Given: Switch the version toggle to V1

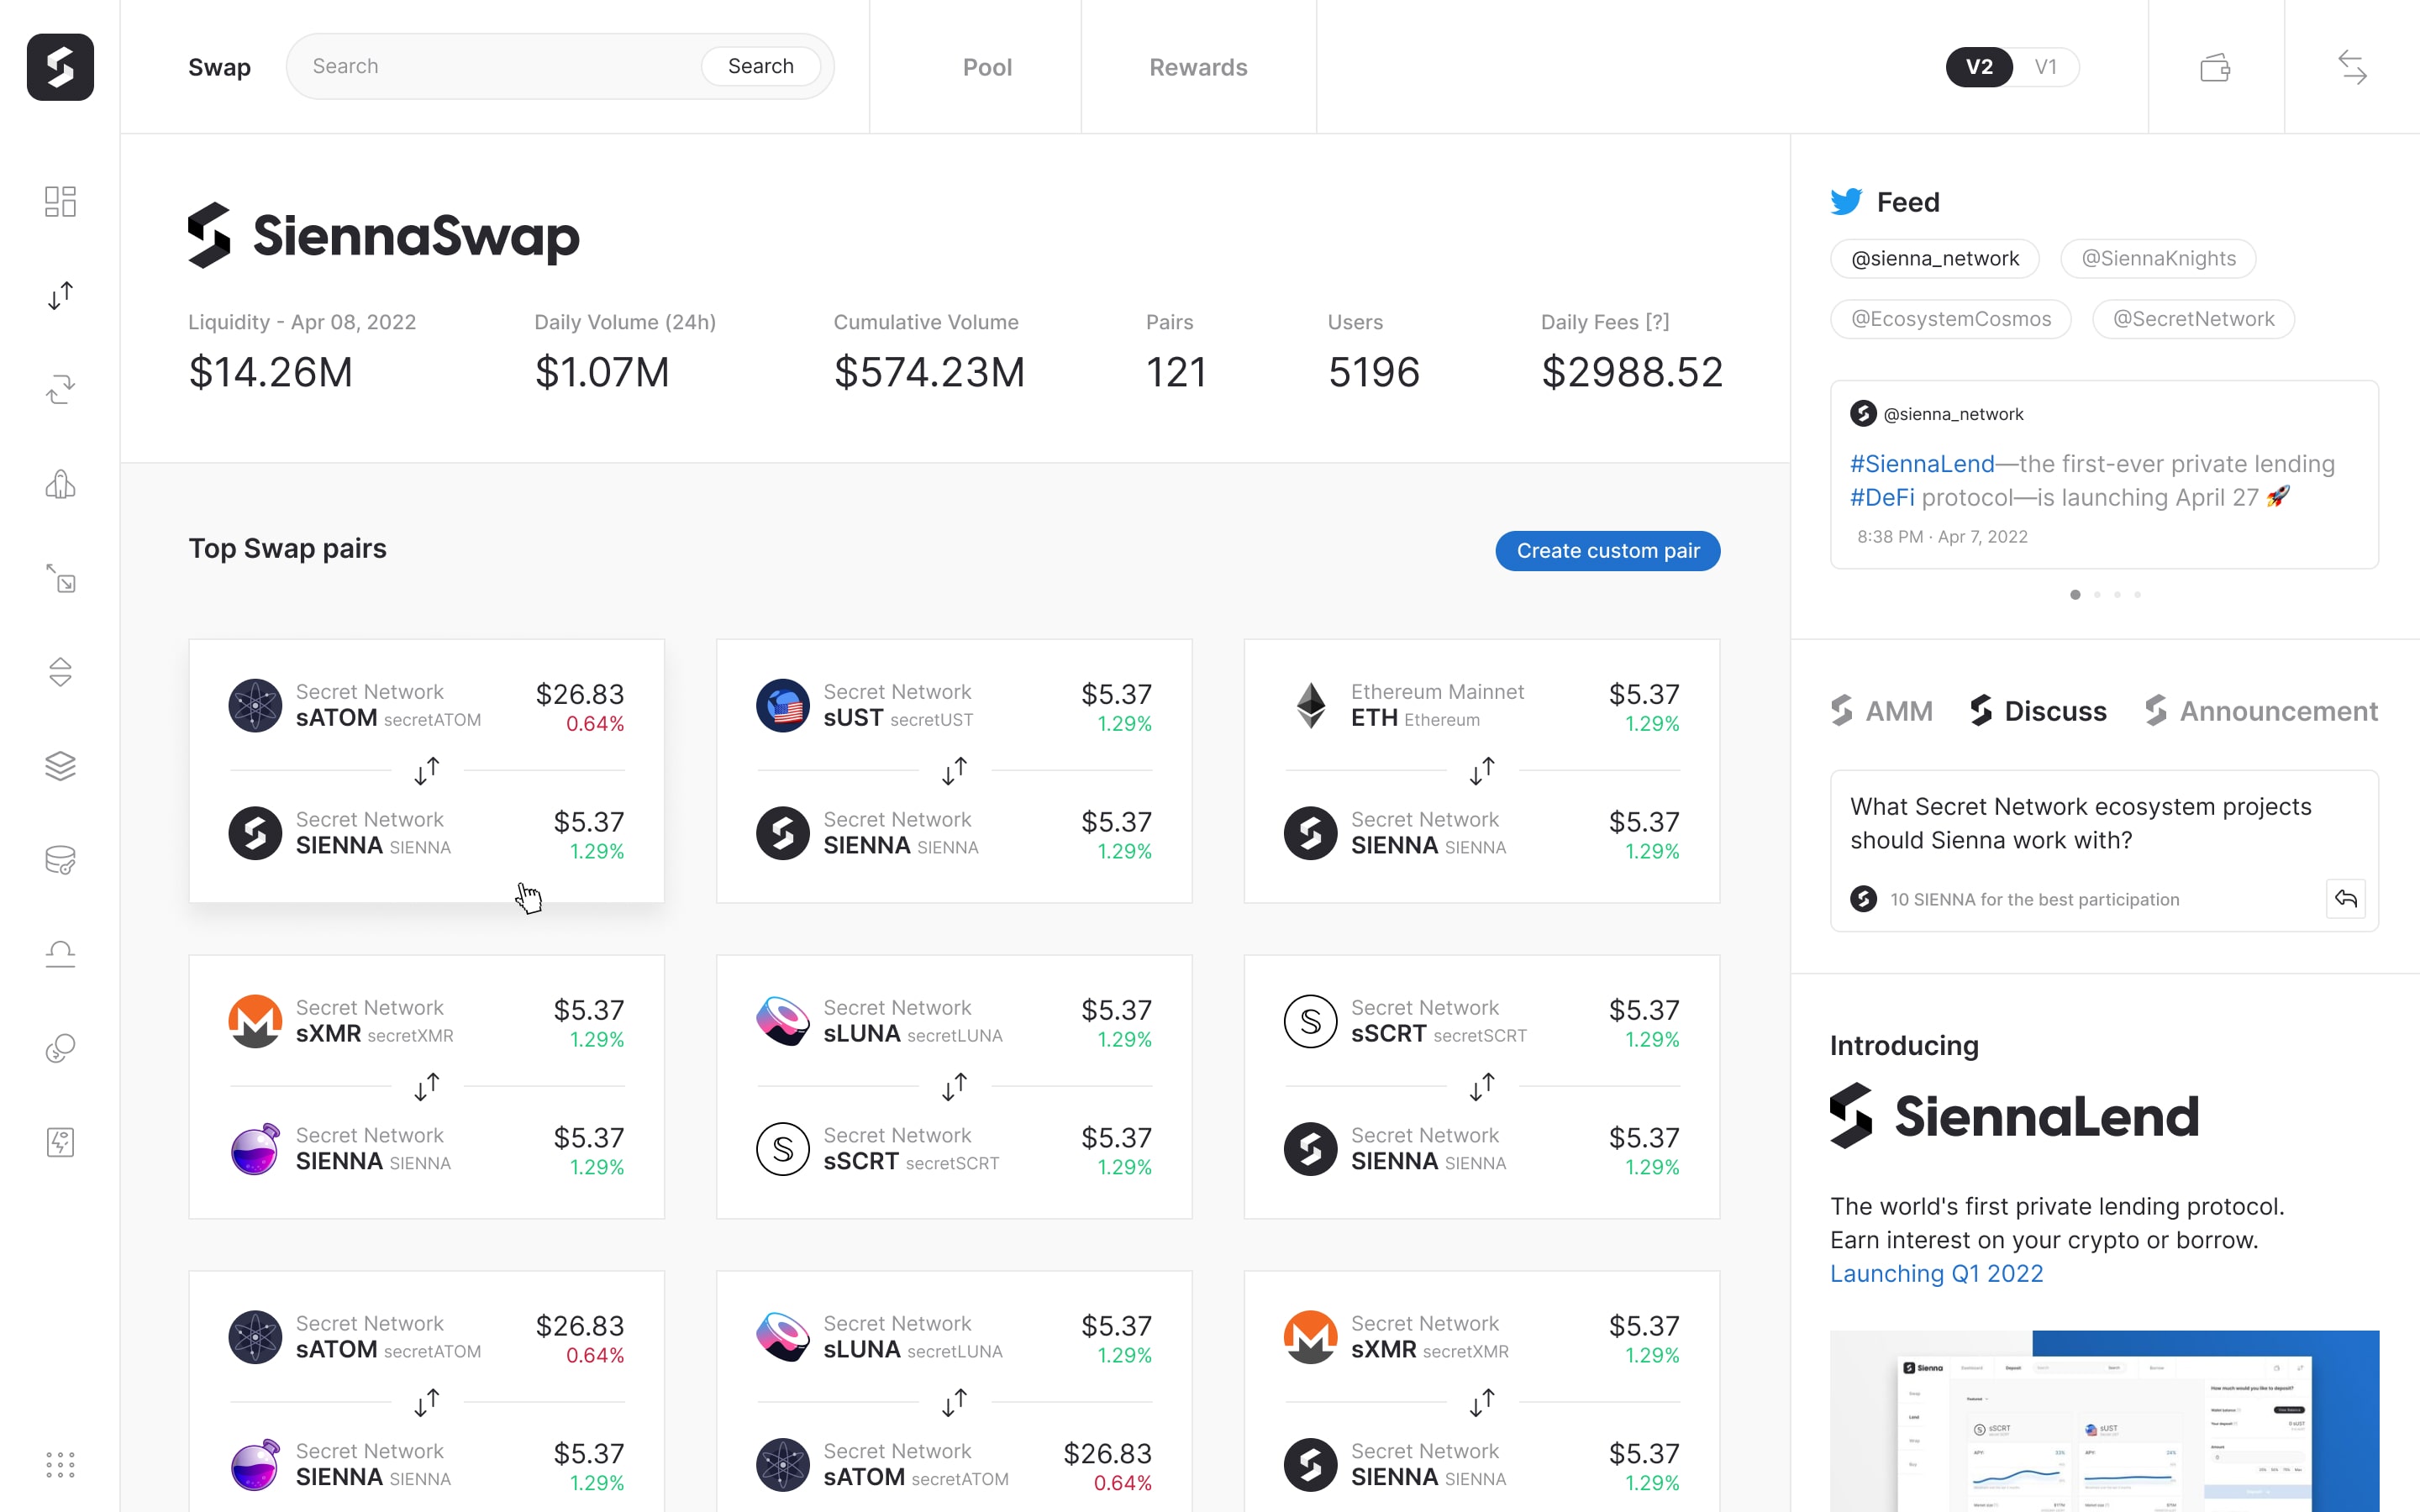Looking at the screenshot, I should pyautogui.click(x=2045, y=67).
